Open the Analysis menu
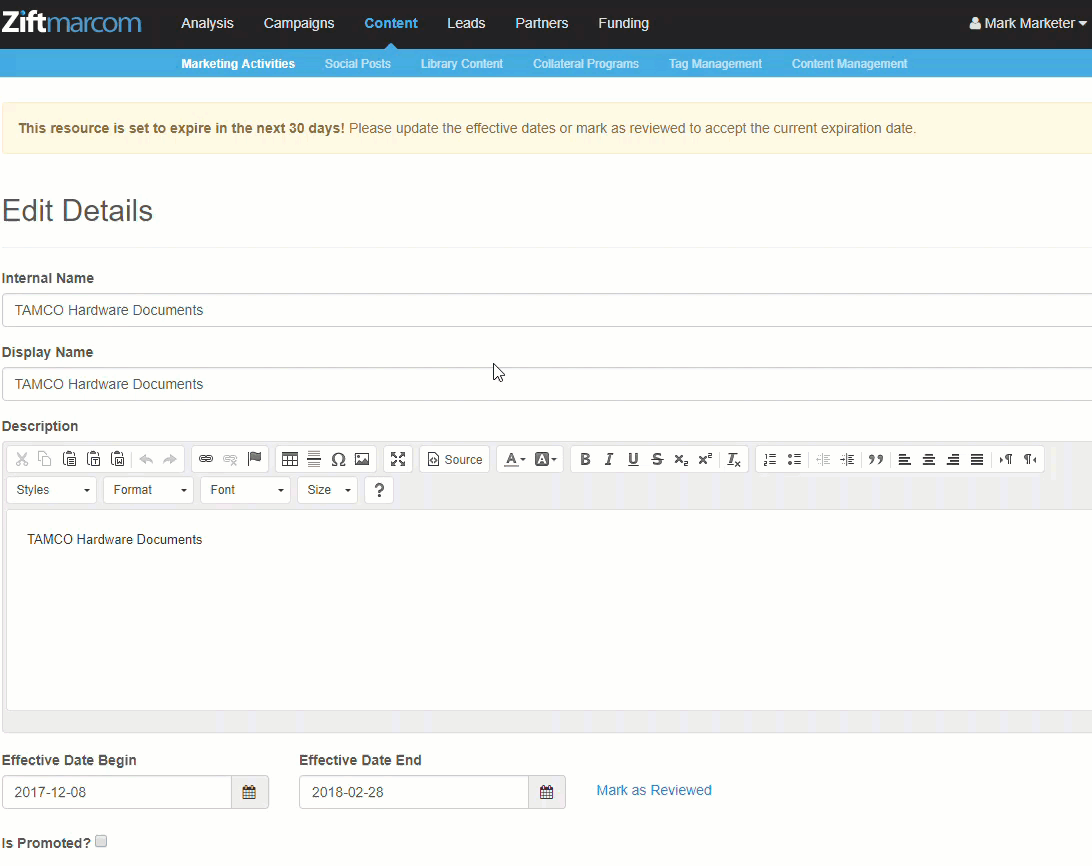This screenshot has width=1092, height=866. coord(208,23)
